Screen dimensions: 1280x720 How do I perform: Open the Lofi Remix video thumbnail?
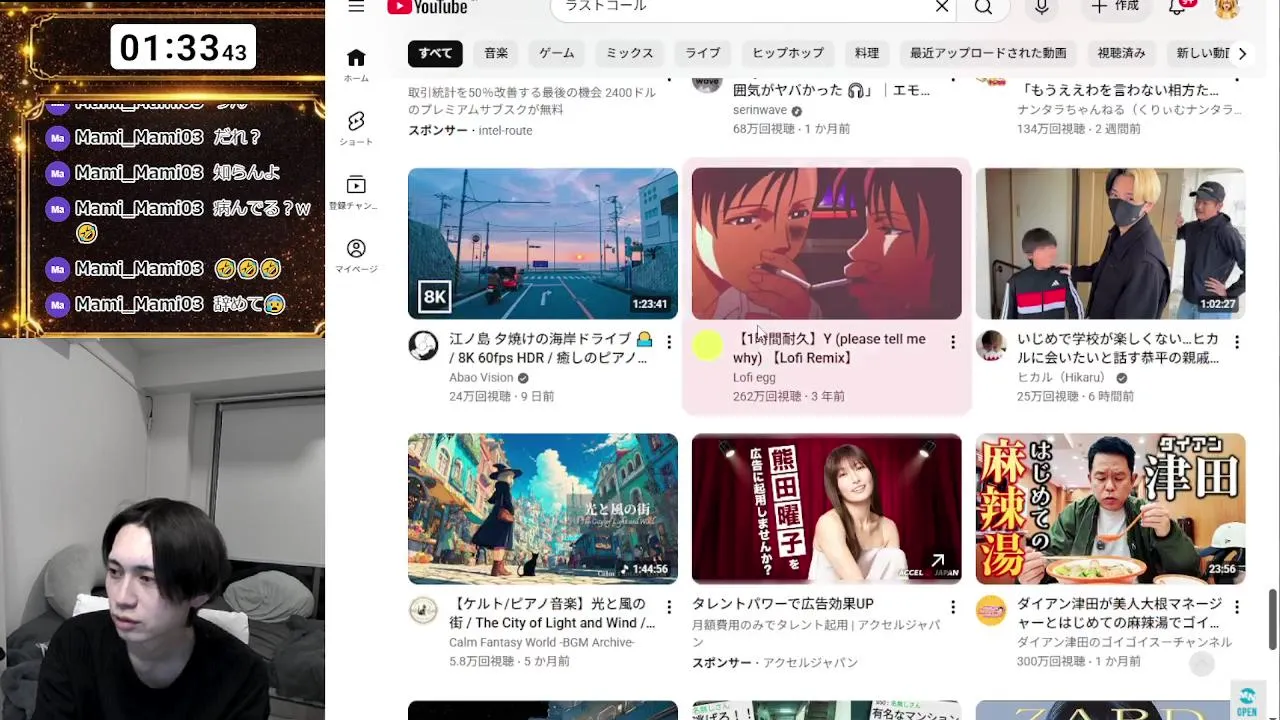click(827, 243)
